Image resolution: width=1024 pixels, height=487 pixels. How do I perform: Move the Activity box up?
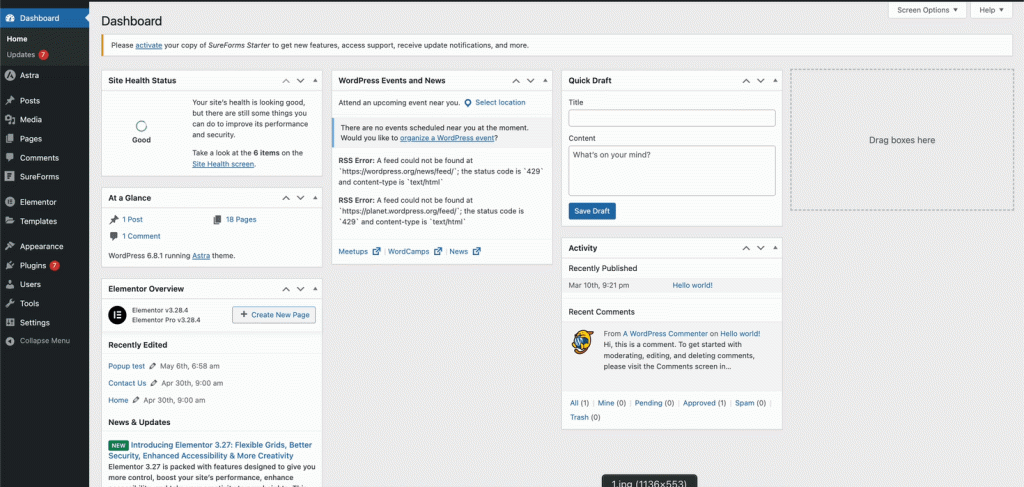point(746,248)
